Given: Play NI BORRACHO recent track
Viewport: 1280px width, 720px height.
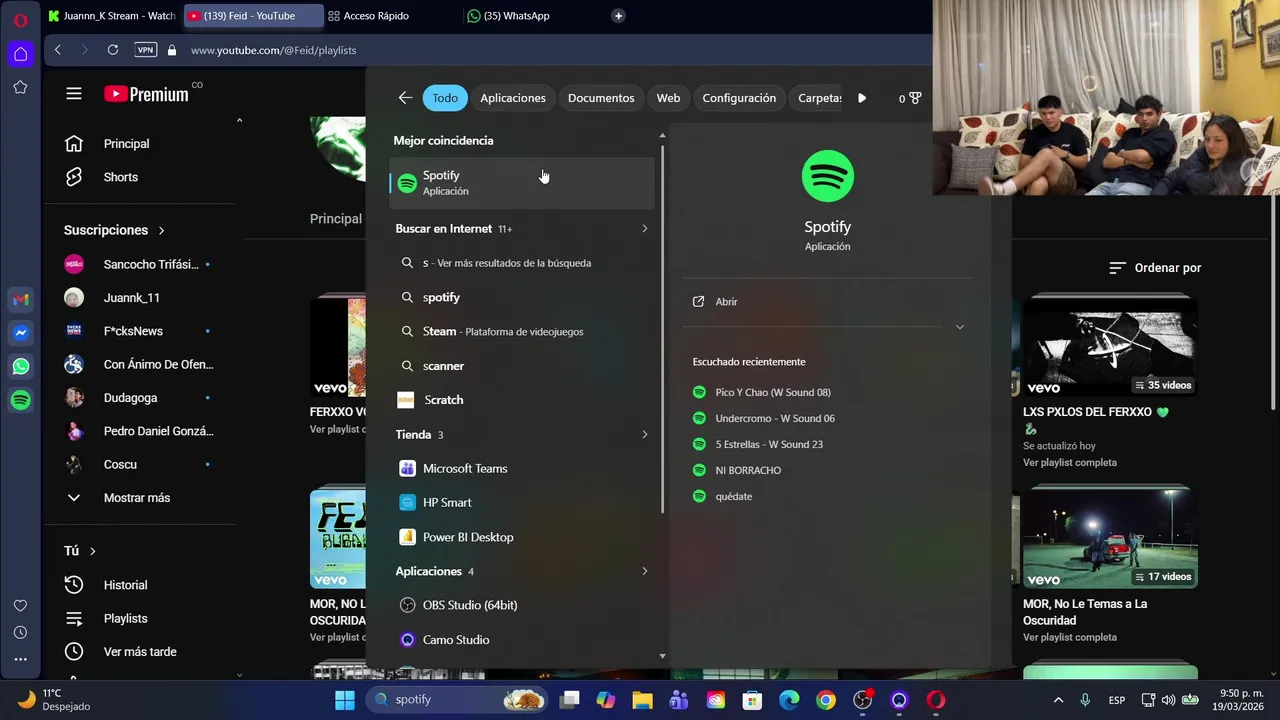Looking at the screenshot, I should tap(748, 470).
